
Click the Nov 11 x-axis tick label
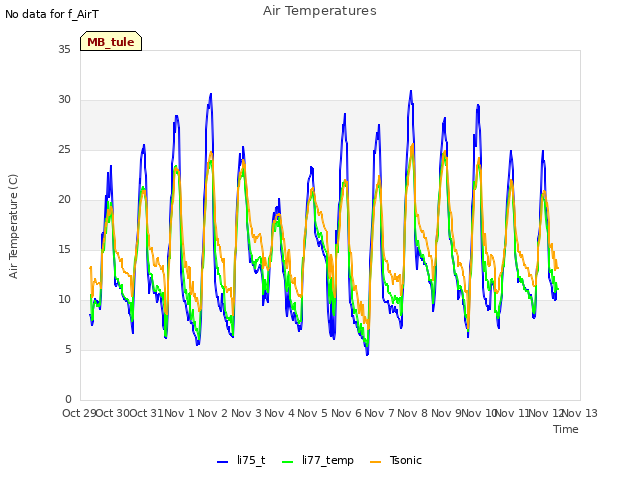[x=513, y=413]
